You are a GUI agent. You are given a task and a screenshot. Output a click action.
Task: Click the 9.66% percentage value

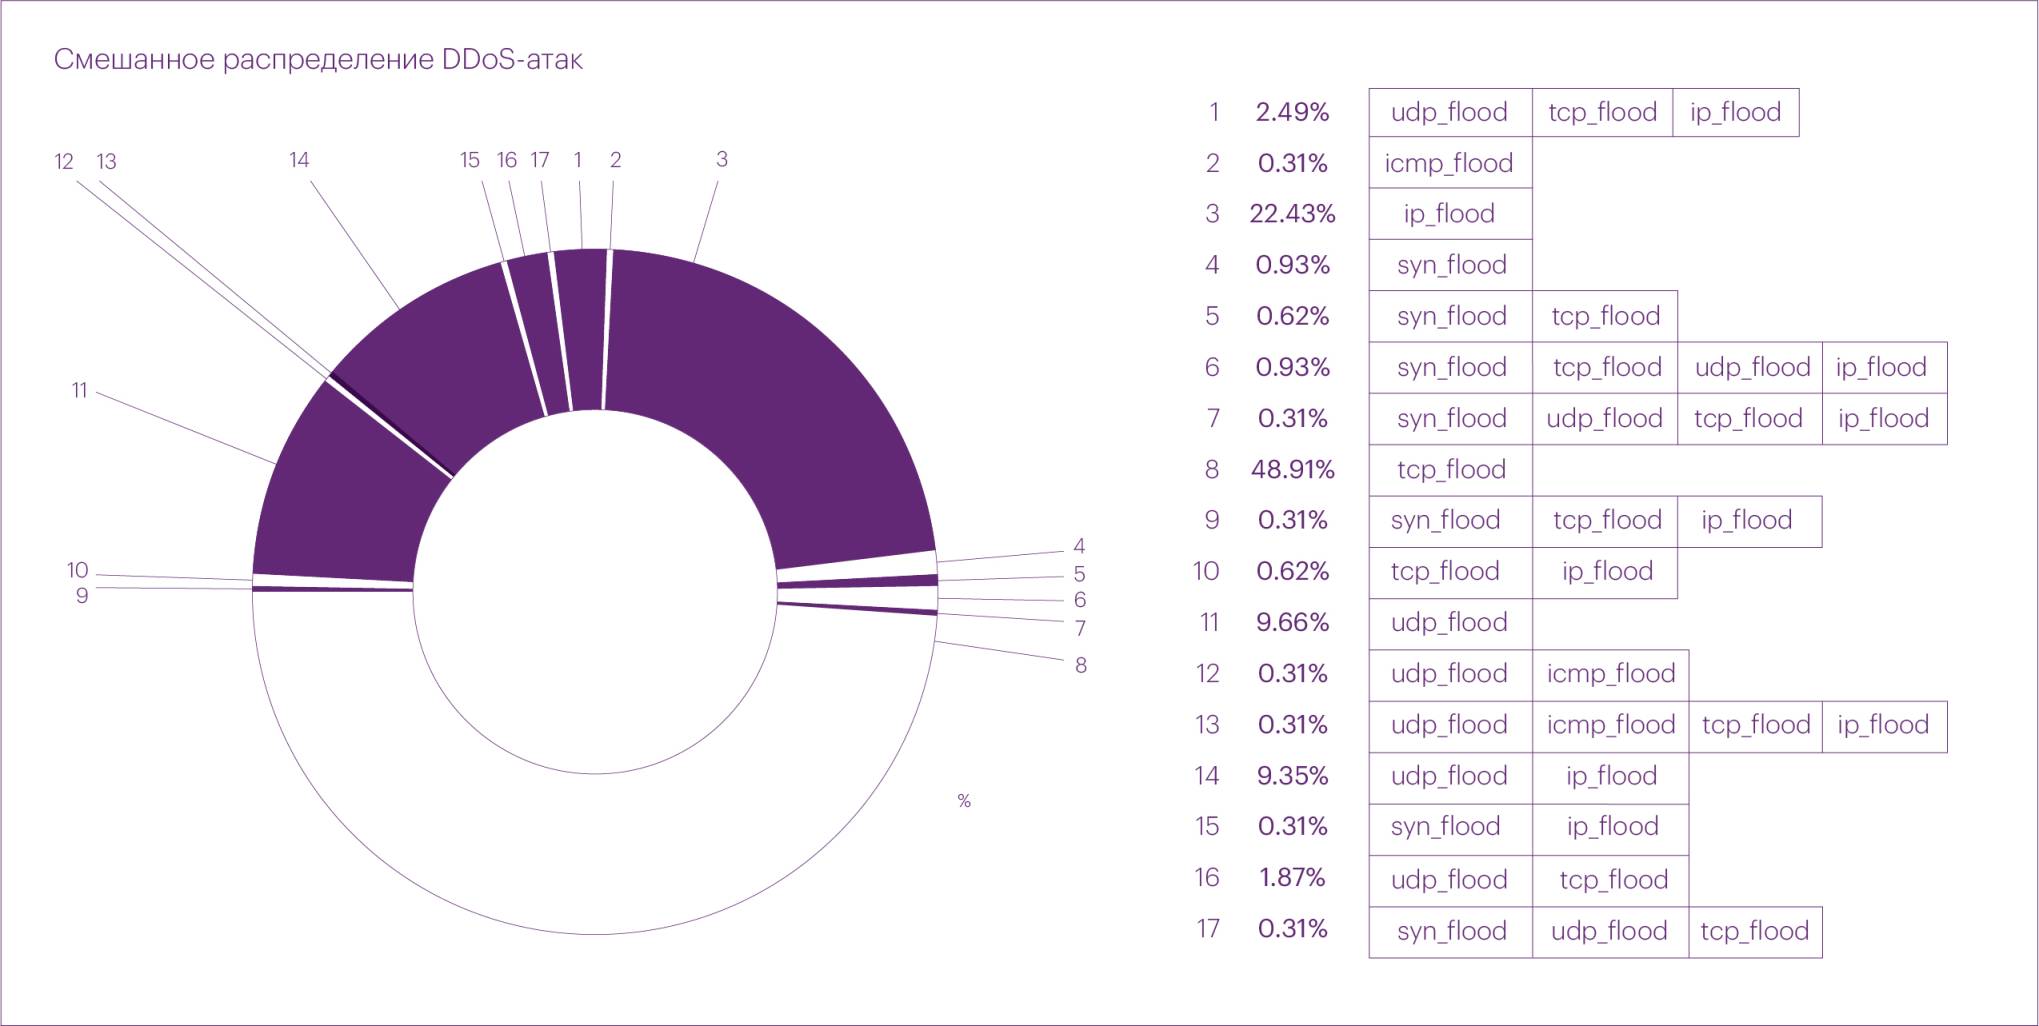pos(1293,622)
